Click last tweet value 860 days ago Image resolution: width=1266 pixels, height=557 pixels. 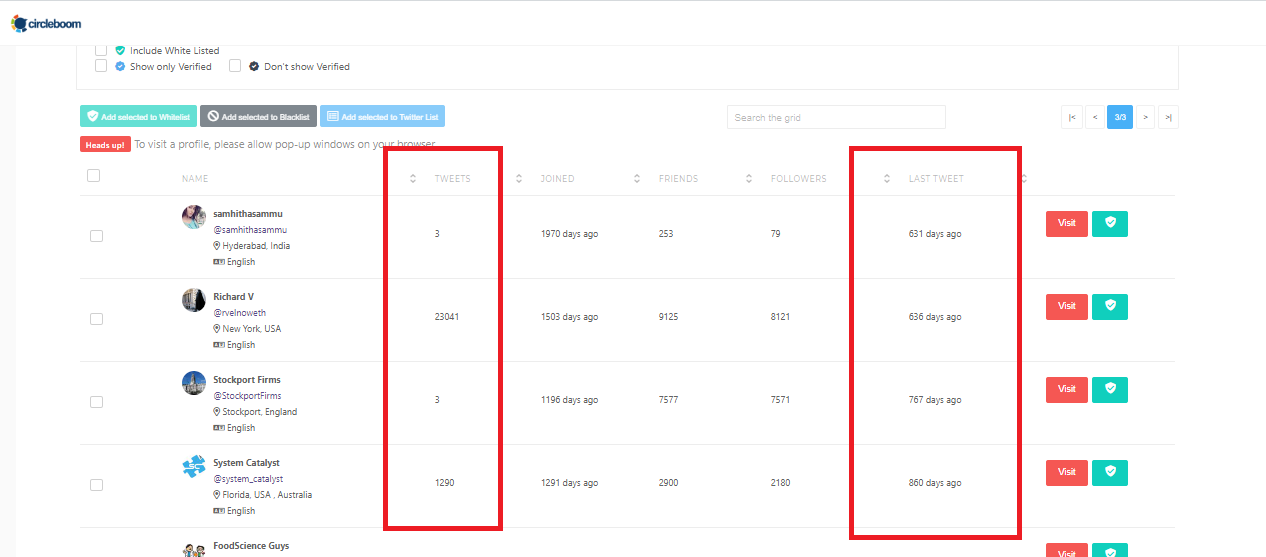coord(935,483)
